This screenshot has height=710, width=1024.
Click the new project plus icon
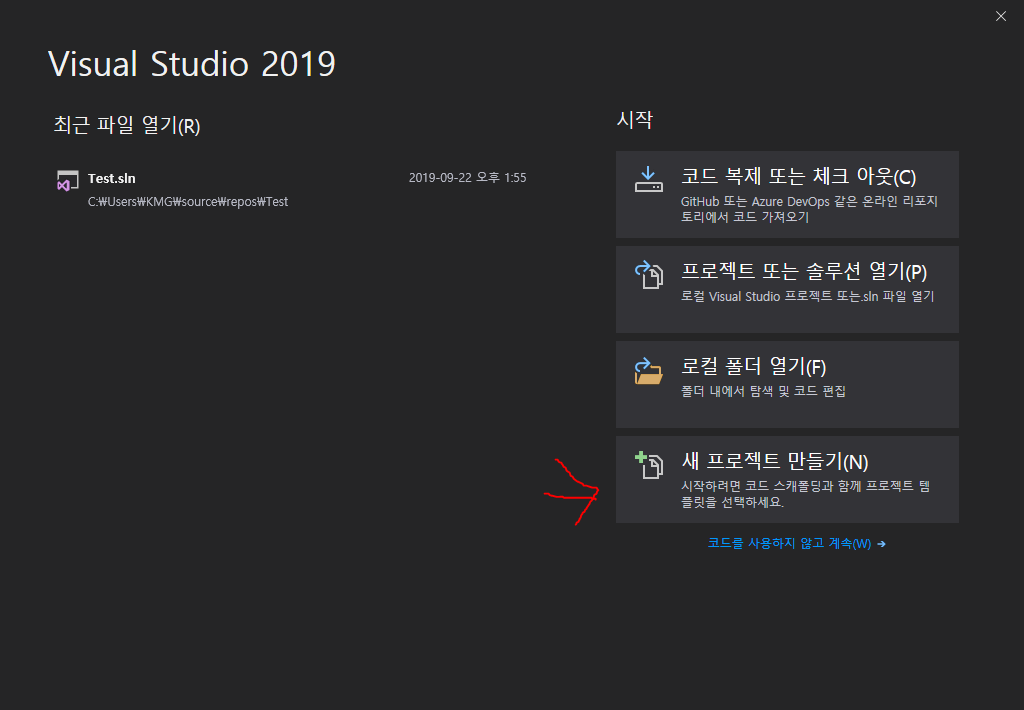(x=648, y=465)
